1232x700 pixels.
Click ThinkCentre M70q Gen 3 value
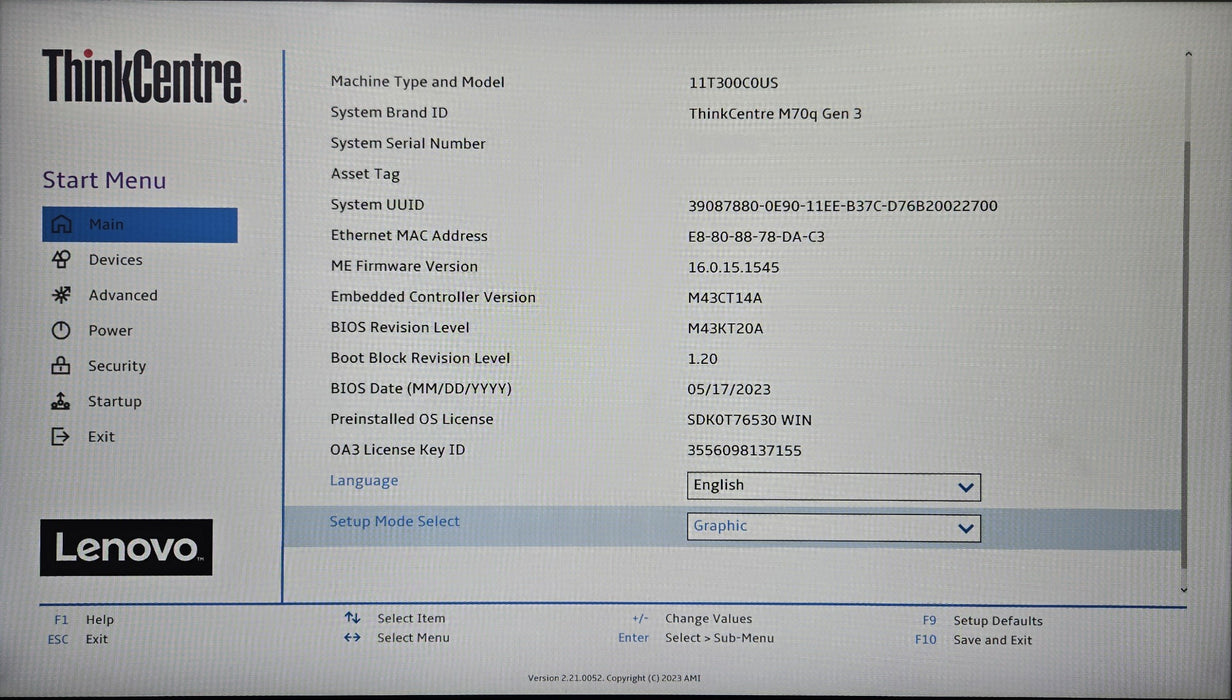tap(775, 114)
